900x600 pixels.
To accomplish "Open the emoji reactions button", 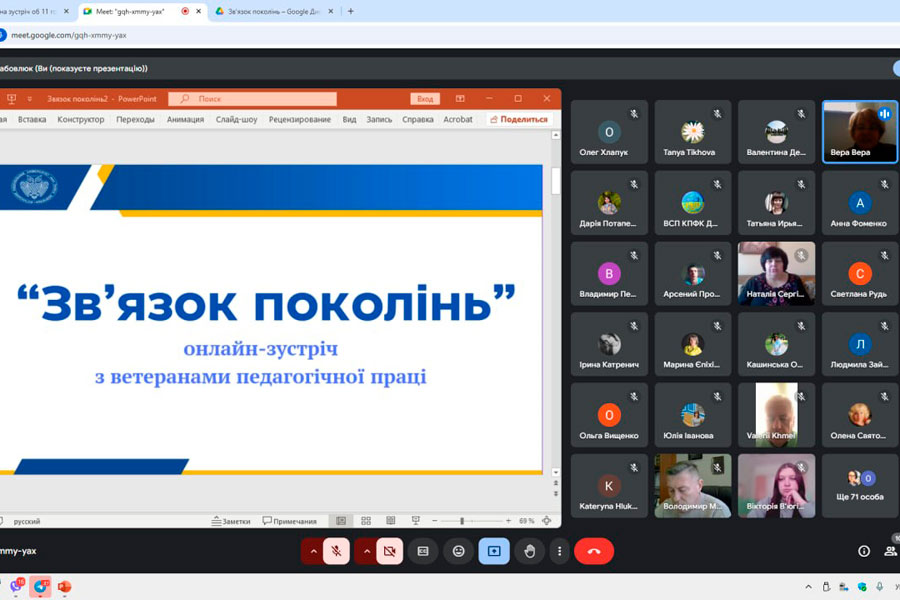I will (x=458, y=551).
